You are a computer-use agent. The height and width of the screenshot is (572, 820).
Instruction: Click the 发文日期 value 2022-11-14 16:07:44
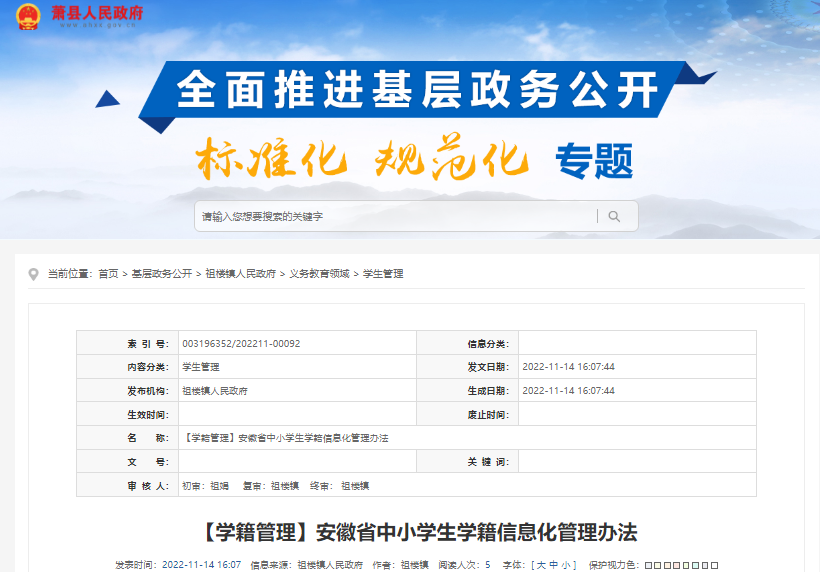568,367
